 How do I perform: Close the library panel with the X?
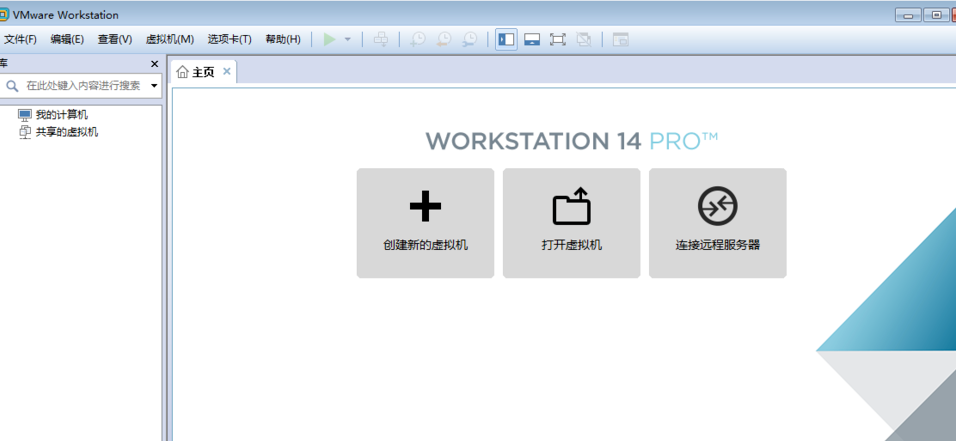point(154,63)
